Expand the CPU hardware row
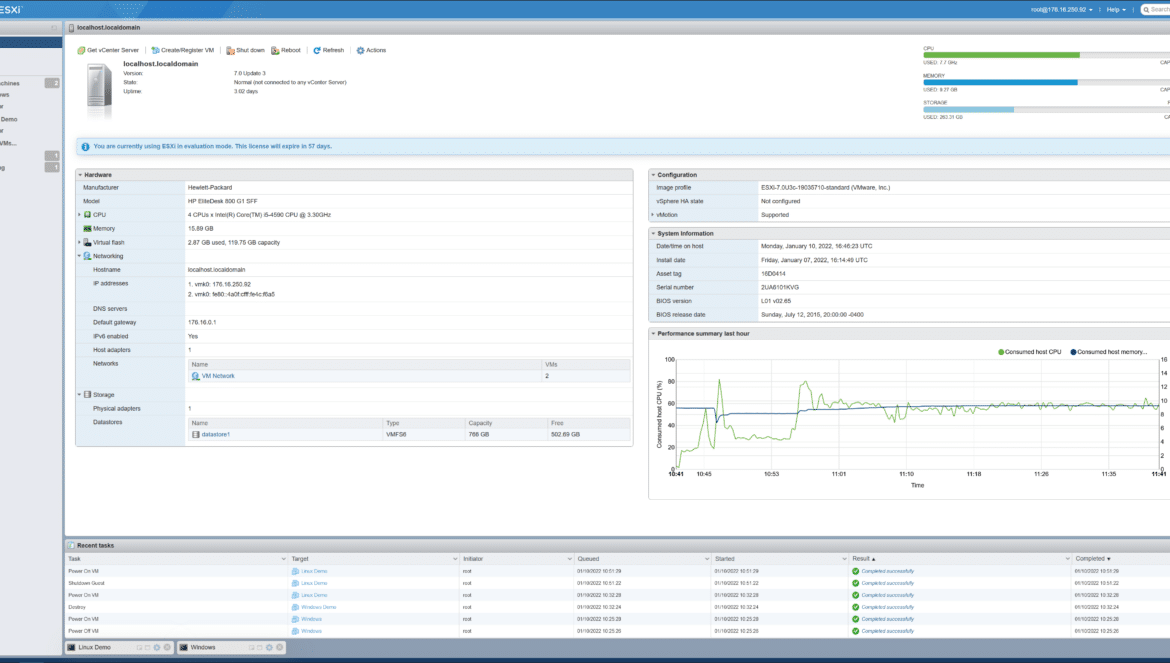 tap(80, 215)
